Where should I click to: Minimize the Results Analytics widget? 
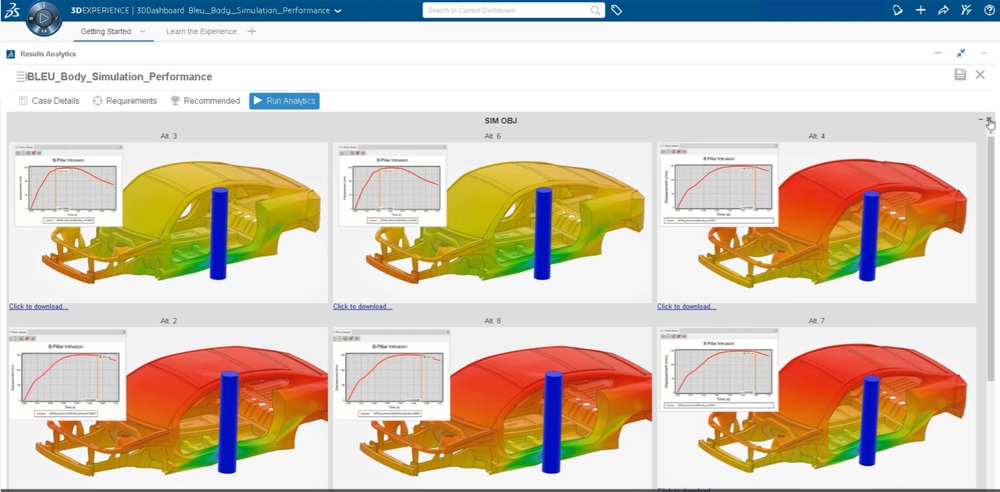938,54
